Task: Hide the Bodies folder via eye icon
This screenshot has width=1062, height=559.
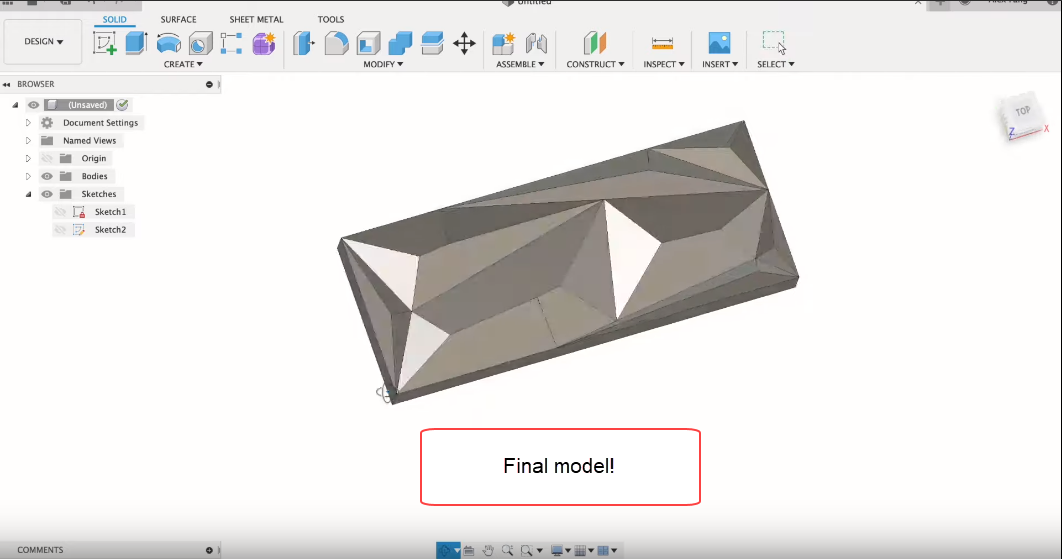Action: 47,176
